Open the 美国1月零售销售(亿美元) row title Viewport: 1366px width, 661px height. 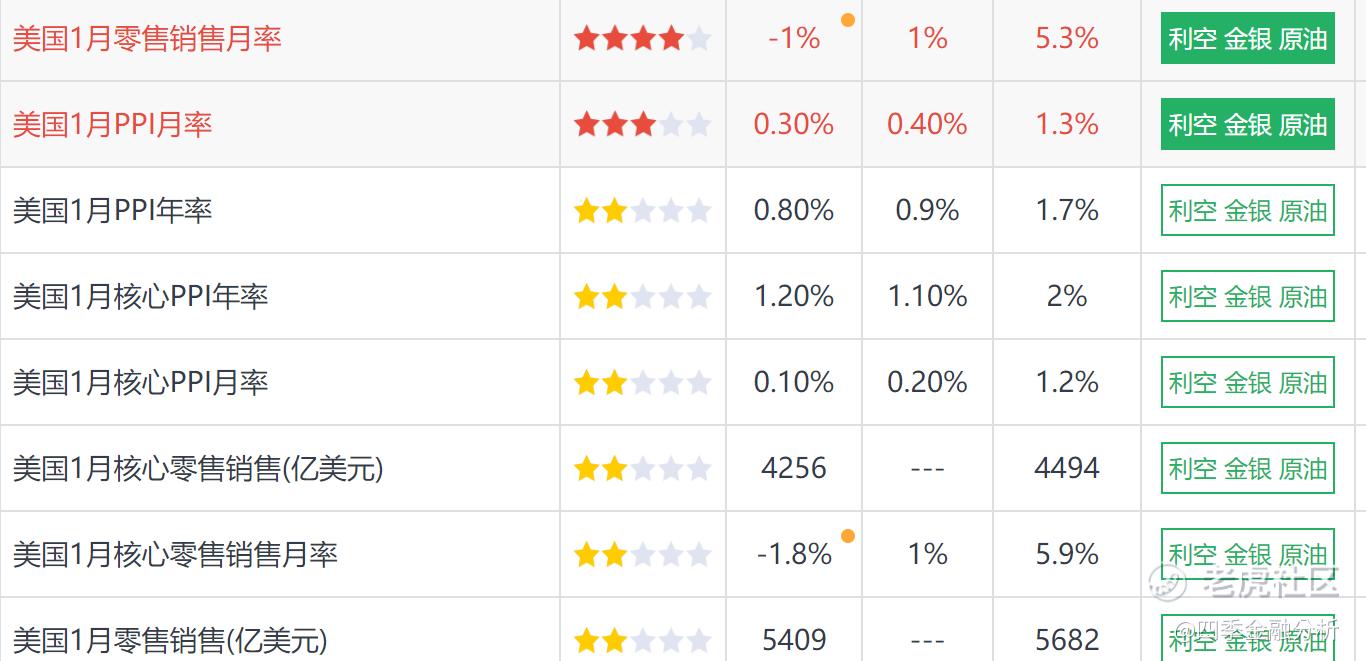coord(170,640)
